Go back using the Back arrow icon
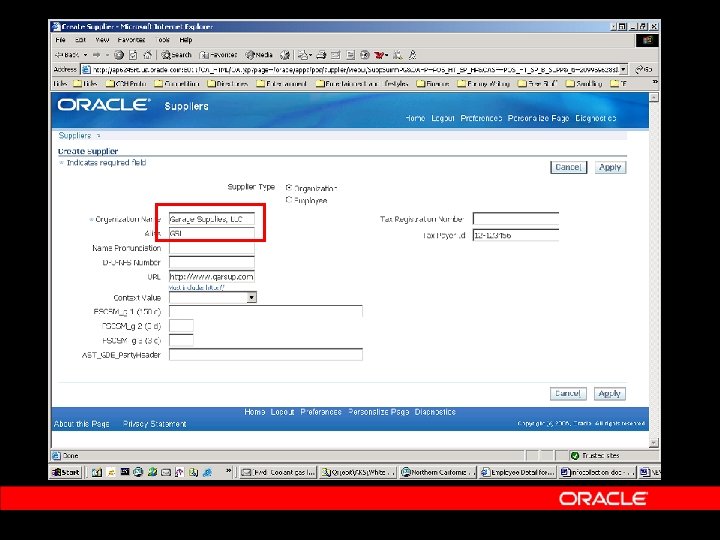Image resolution: width=720 pixels, height=540 pixels. click(68, 55)
